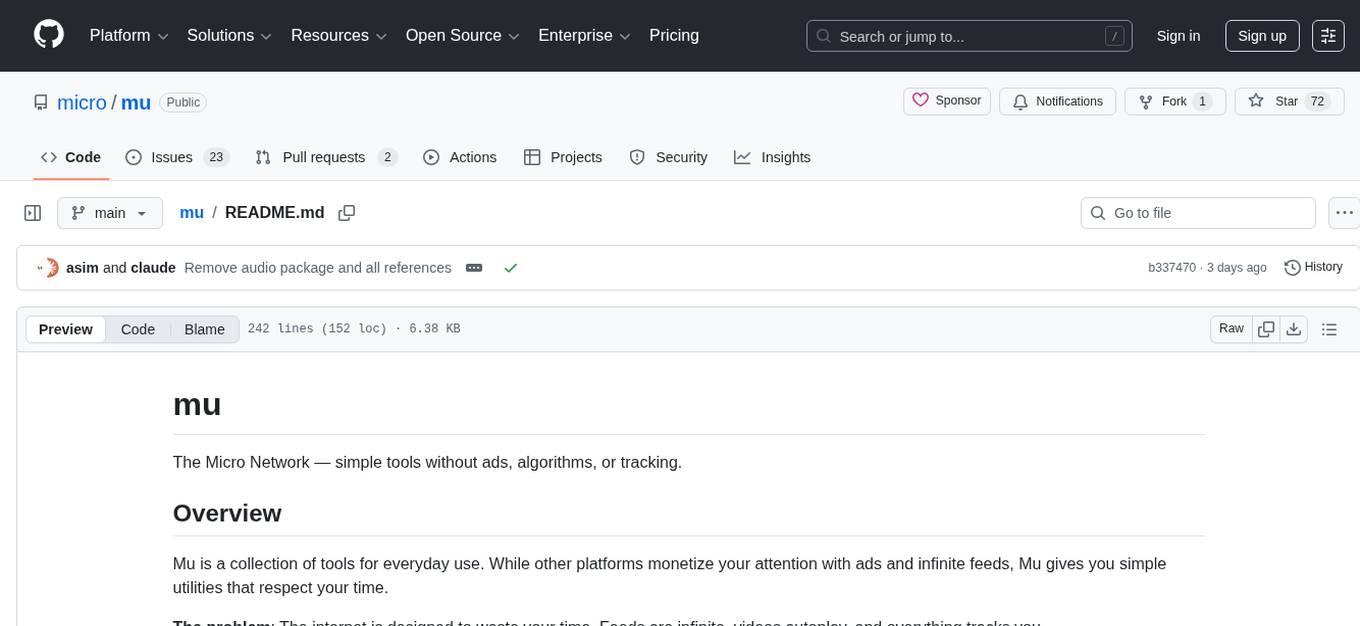
Task: Open the main branch dropdown
Action: [110, 213]
